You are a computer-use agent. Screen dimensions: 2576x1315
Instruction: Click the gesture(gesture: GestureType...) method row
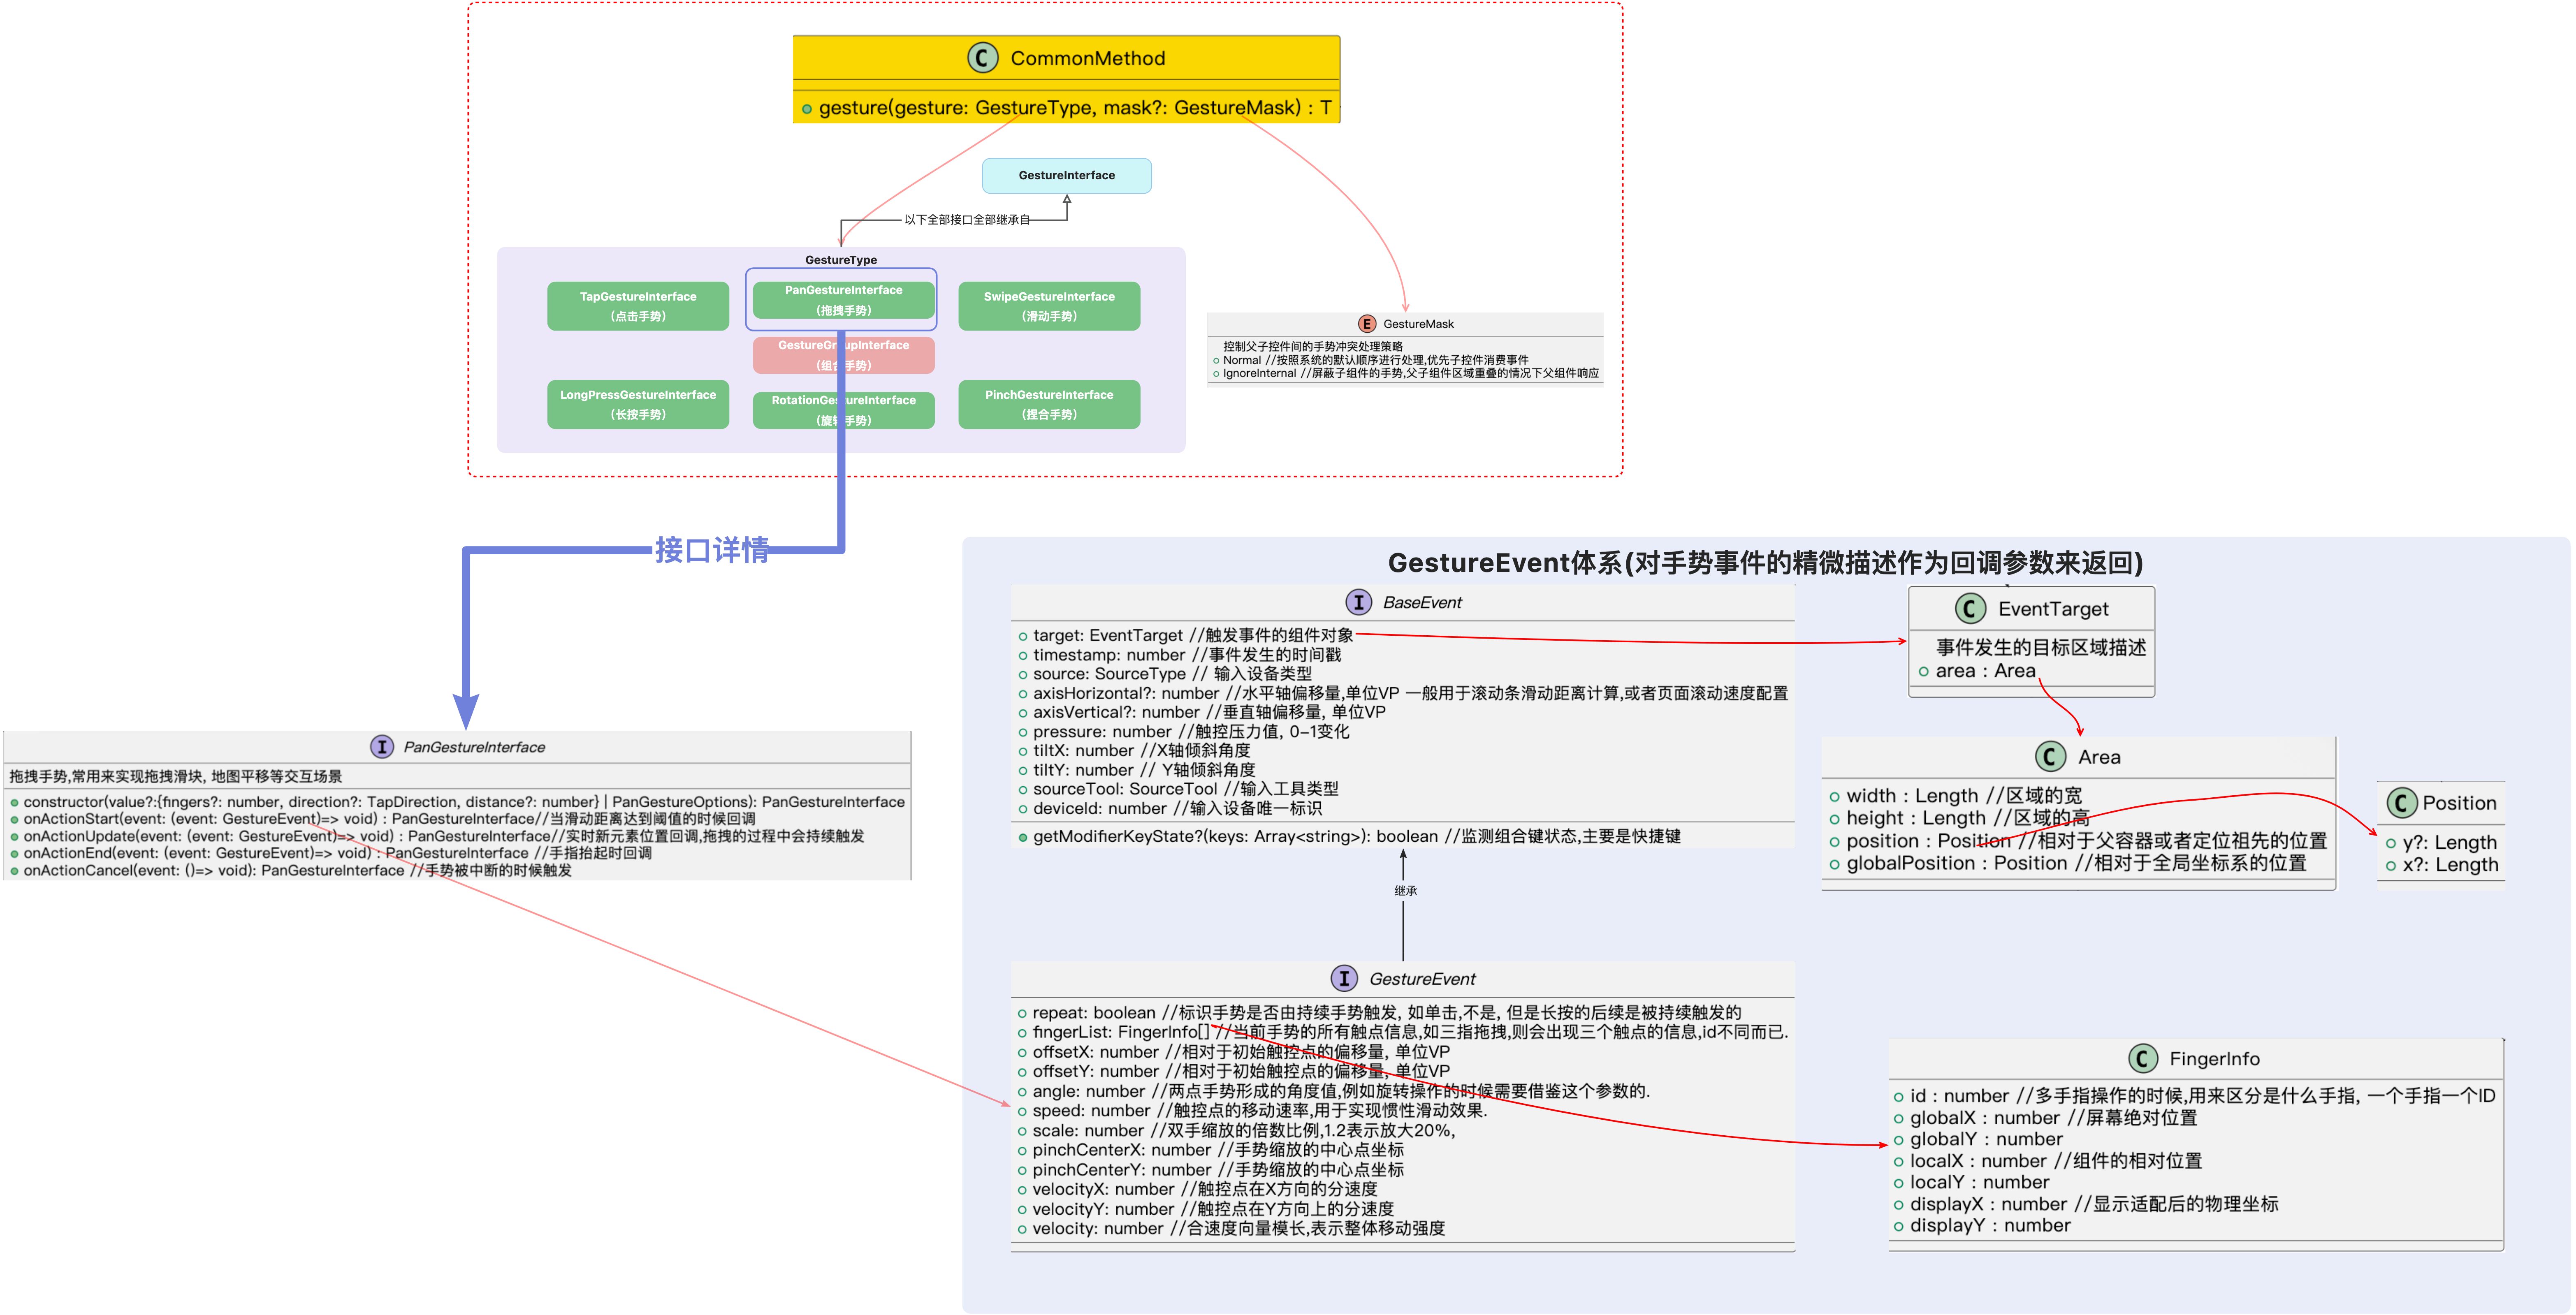(1067, 108)
